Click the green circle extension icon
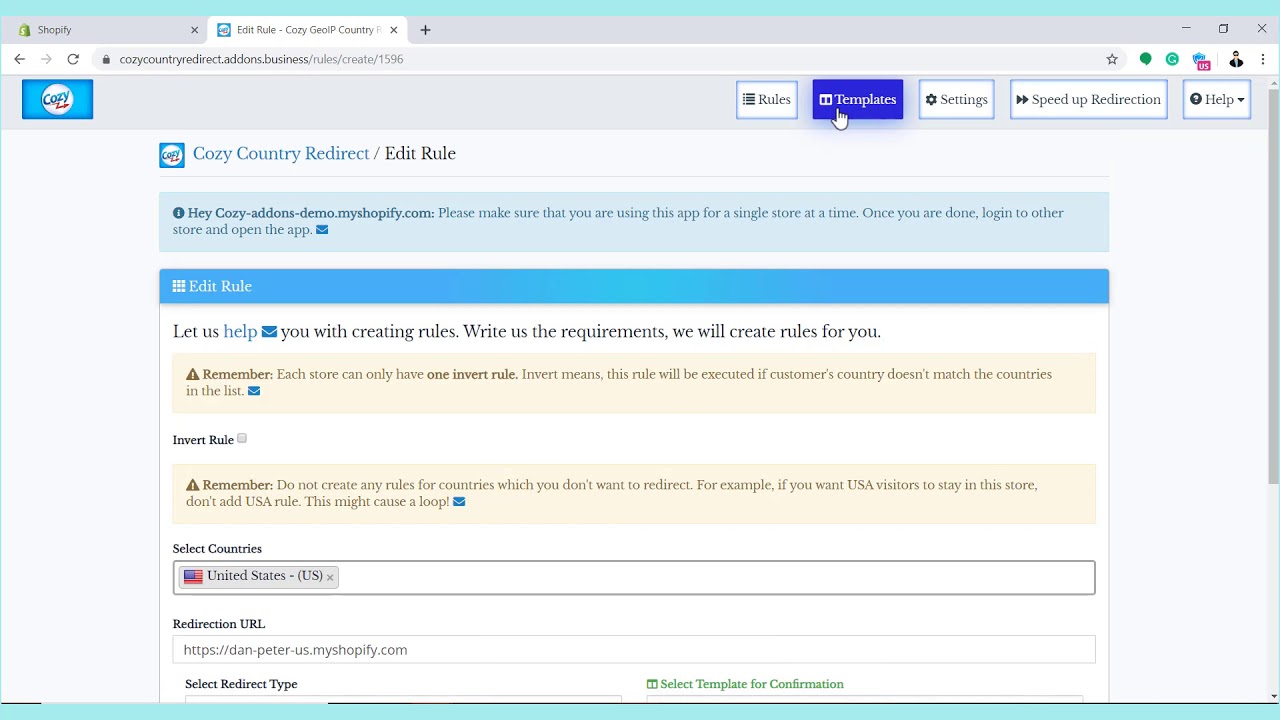Viewport: 1280px width, 720px height. point(1146,59)
